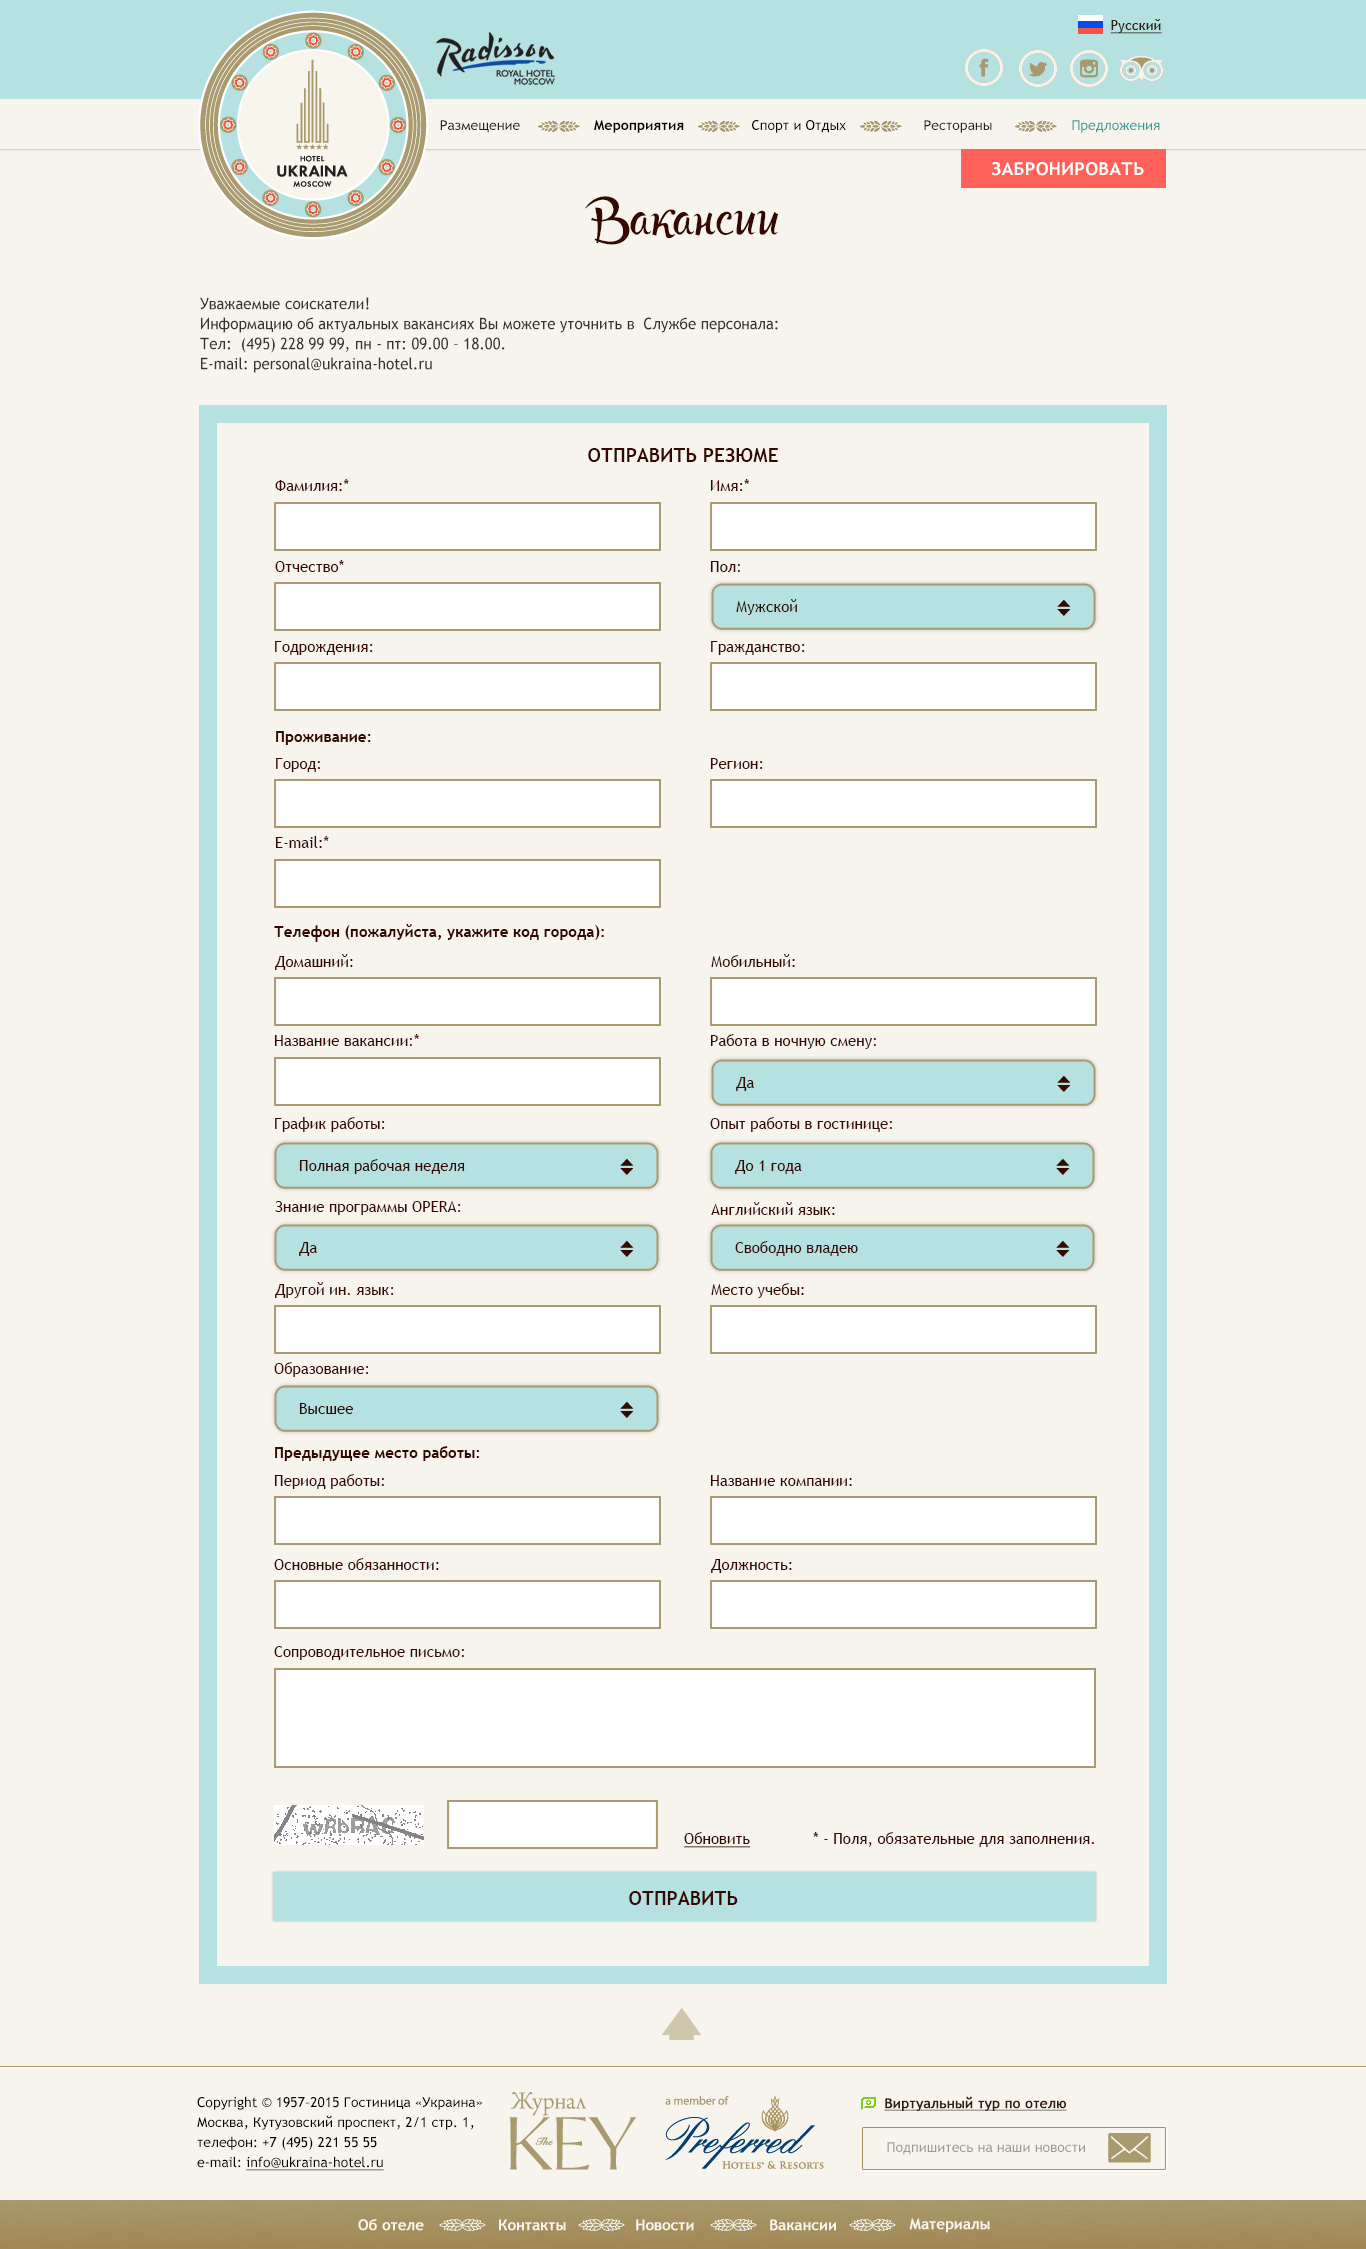Expand the График работы dropdown

click(466, 1166)
